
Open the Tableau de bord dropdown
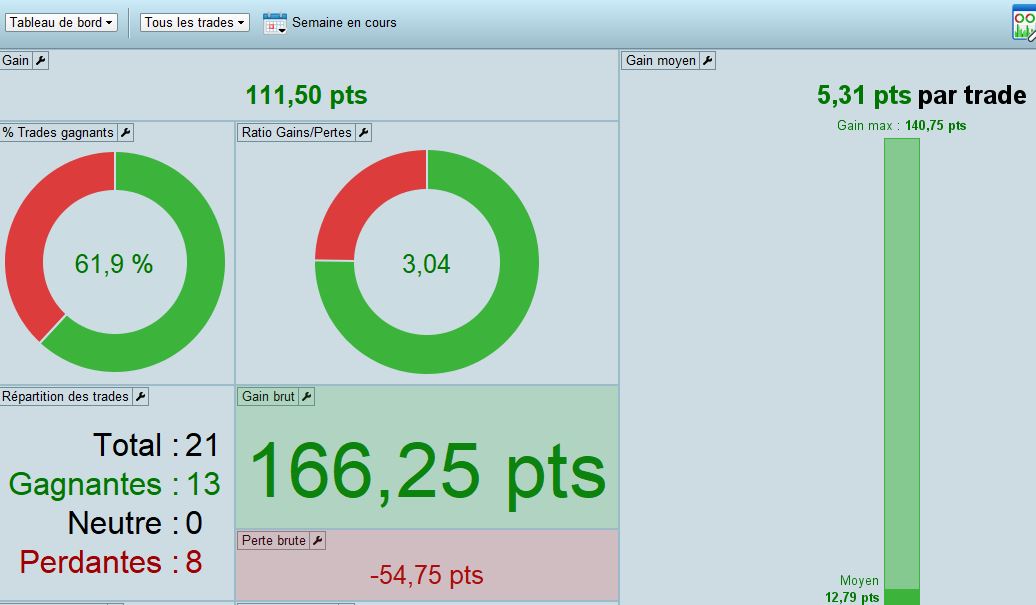(61, 22)
